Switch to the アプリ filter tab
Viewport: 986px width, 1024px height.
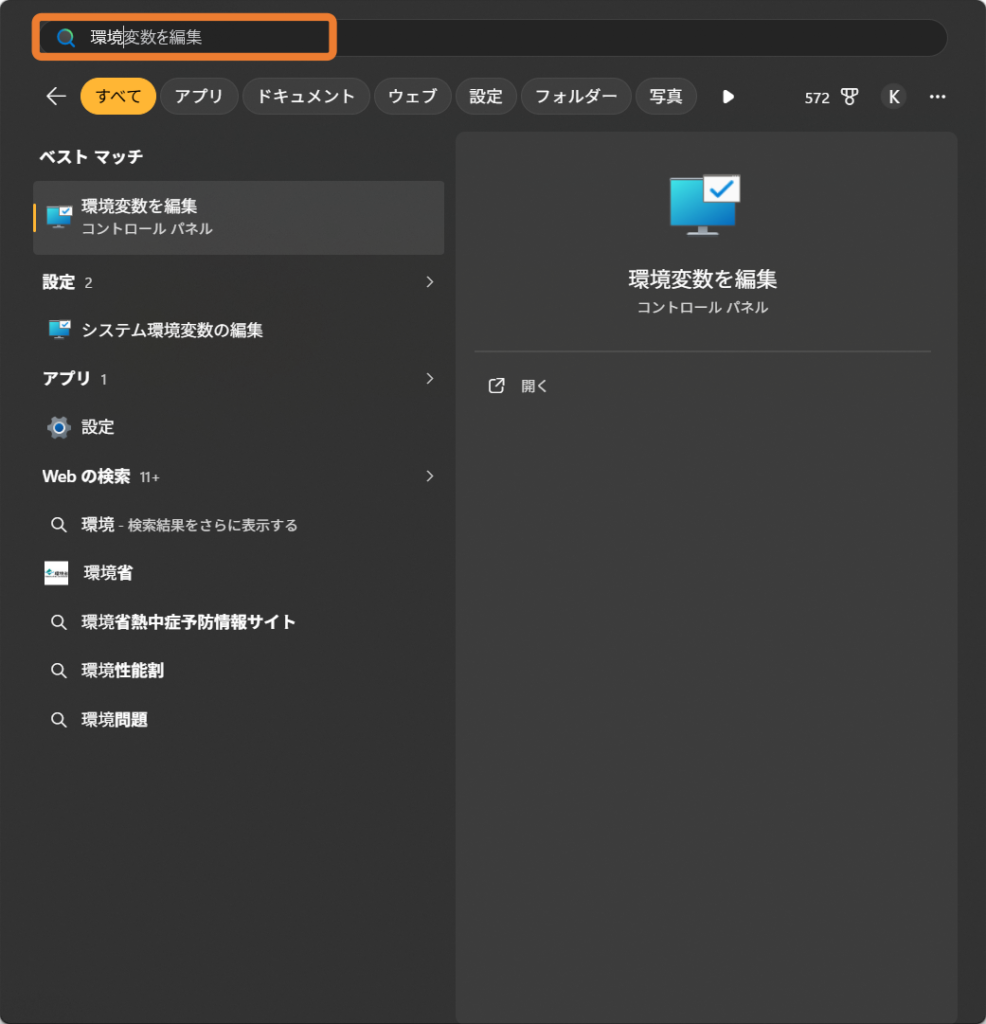[199, 97]
